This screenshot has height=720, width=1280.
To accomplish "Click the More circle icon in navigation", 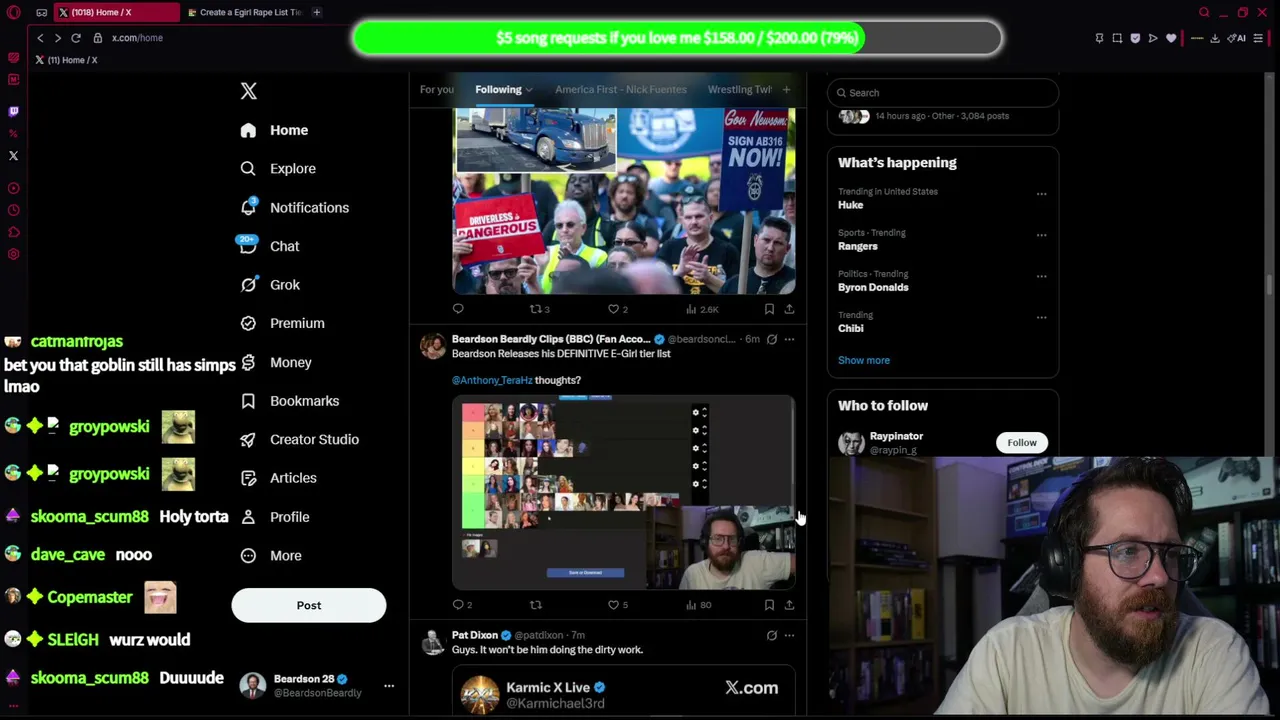I will 248,555.
